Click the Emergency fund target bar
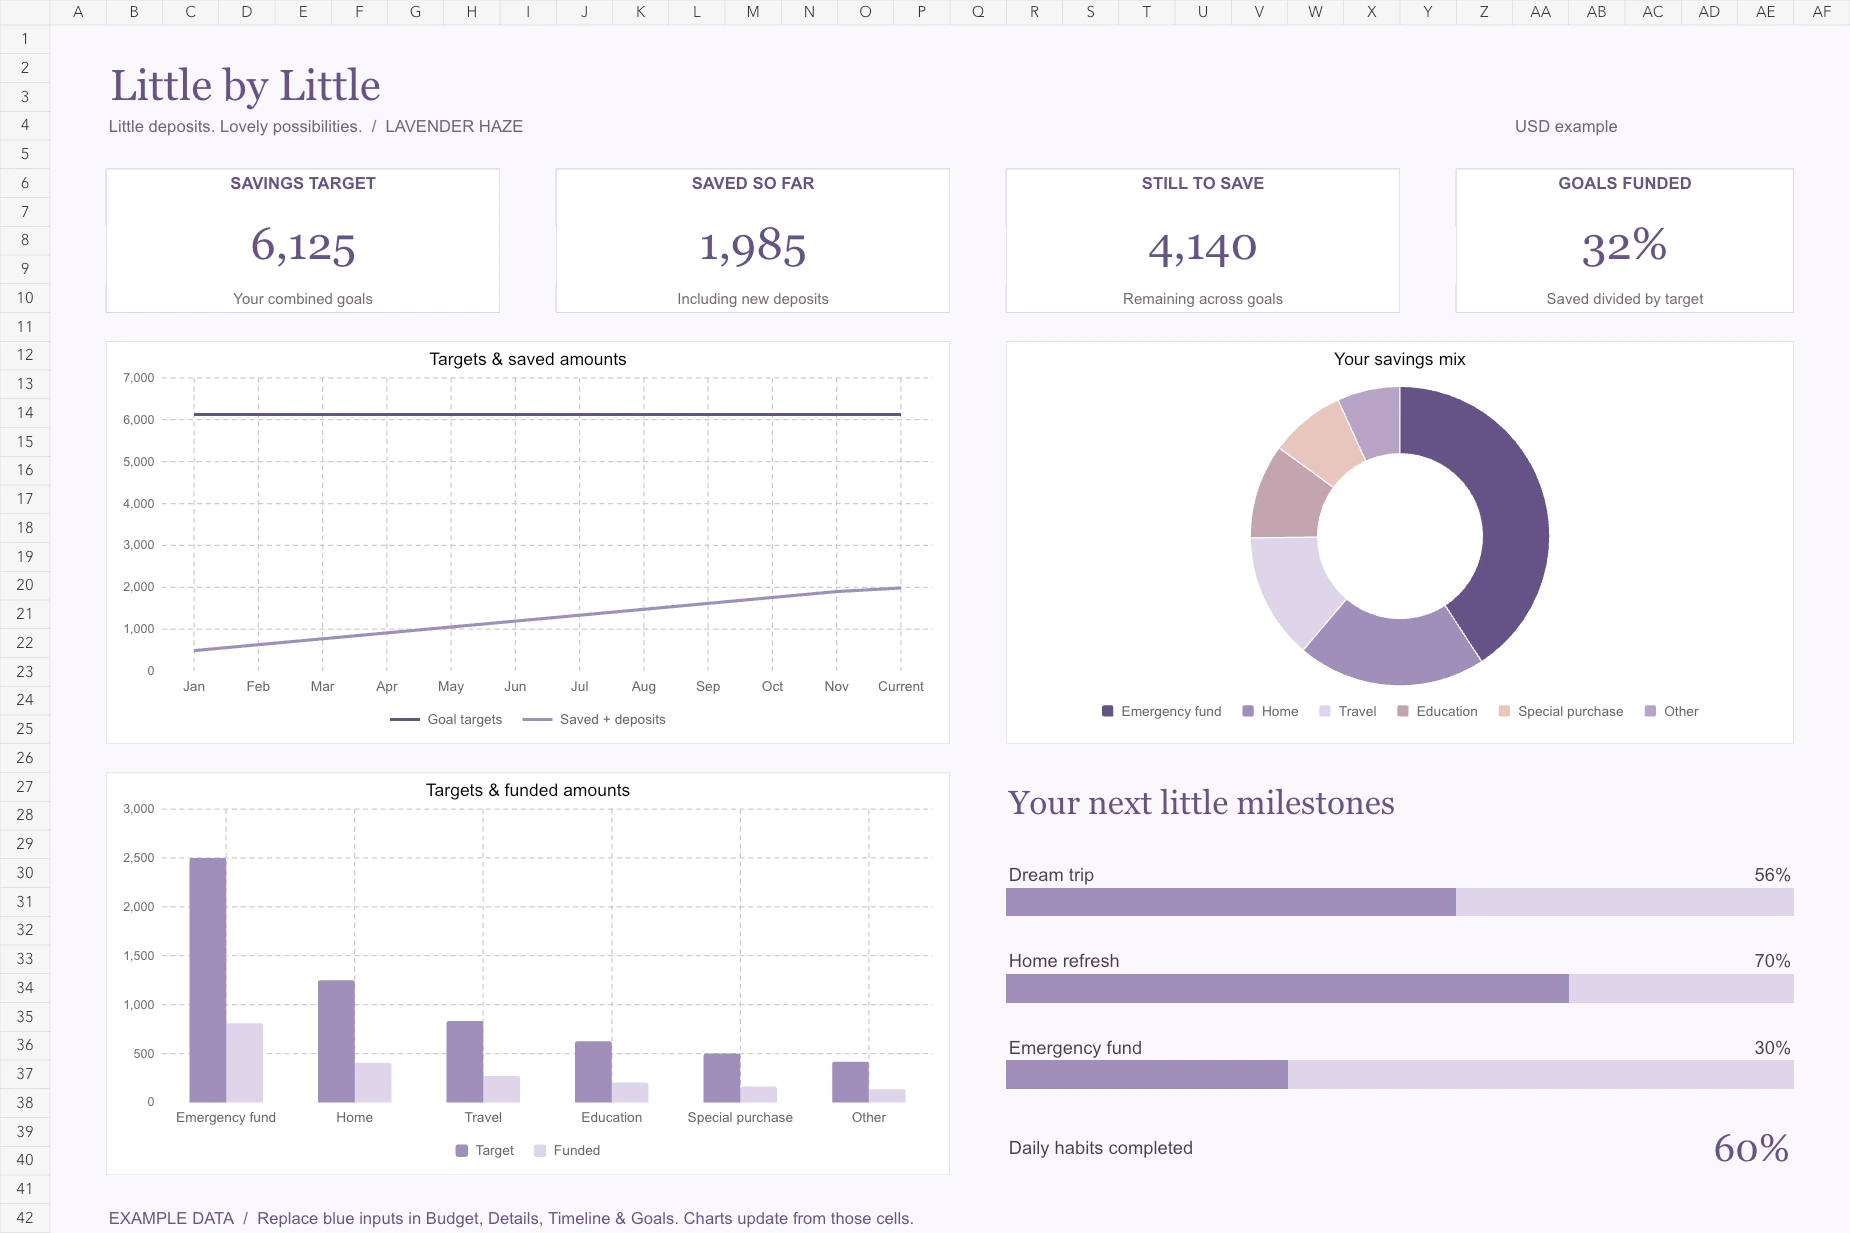1850x1233 pixels. (208, 980)
